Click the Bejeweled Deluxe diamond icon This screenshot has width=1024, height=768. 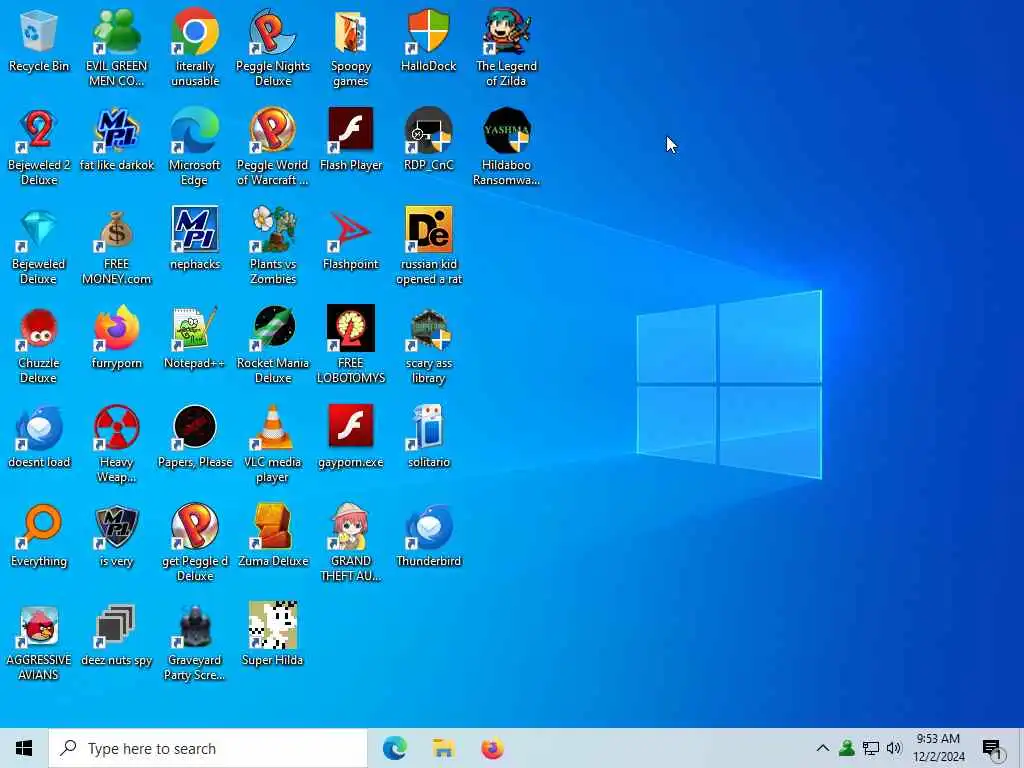coord(39,246)
